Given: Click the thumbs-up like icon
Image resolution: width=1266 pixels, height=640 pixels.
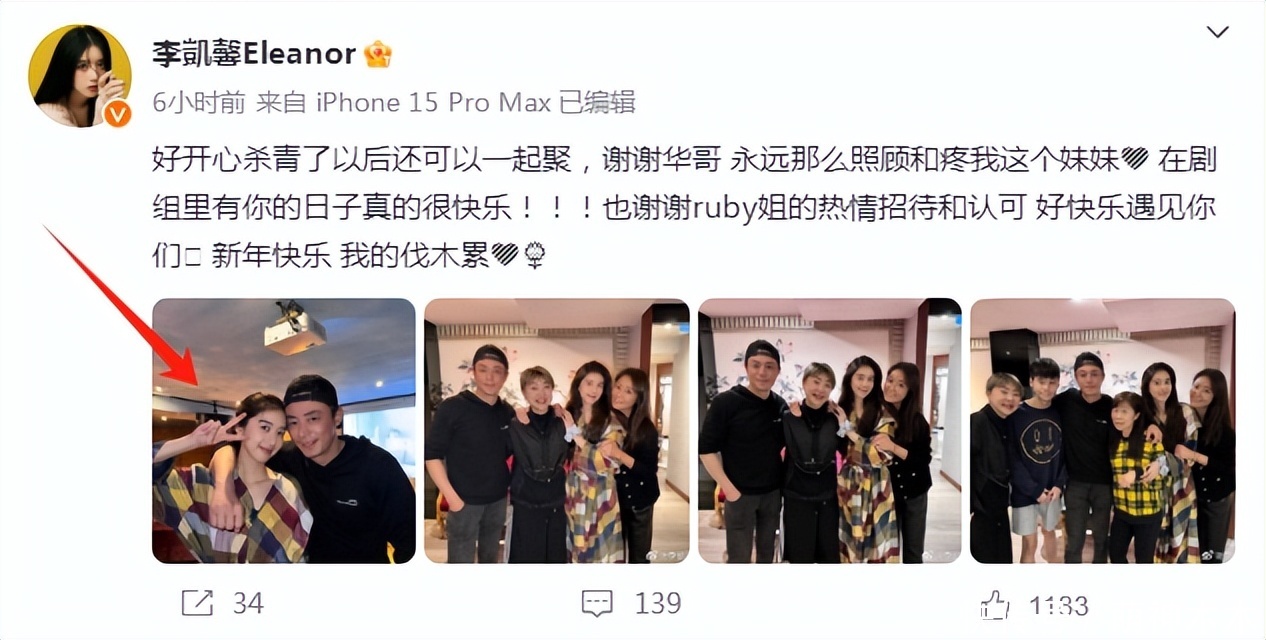Looking at the screenshot, I should 995,604.
